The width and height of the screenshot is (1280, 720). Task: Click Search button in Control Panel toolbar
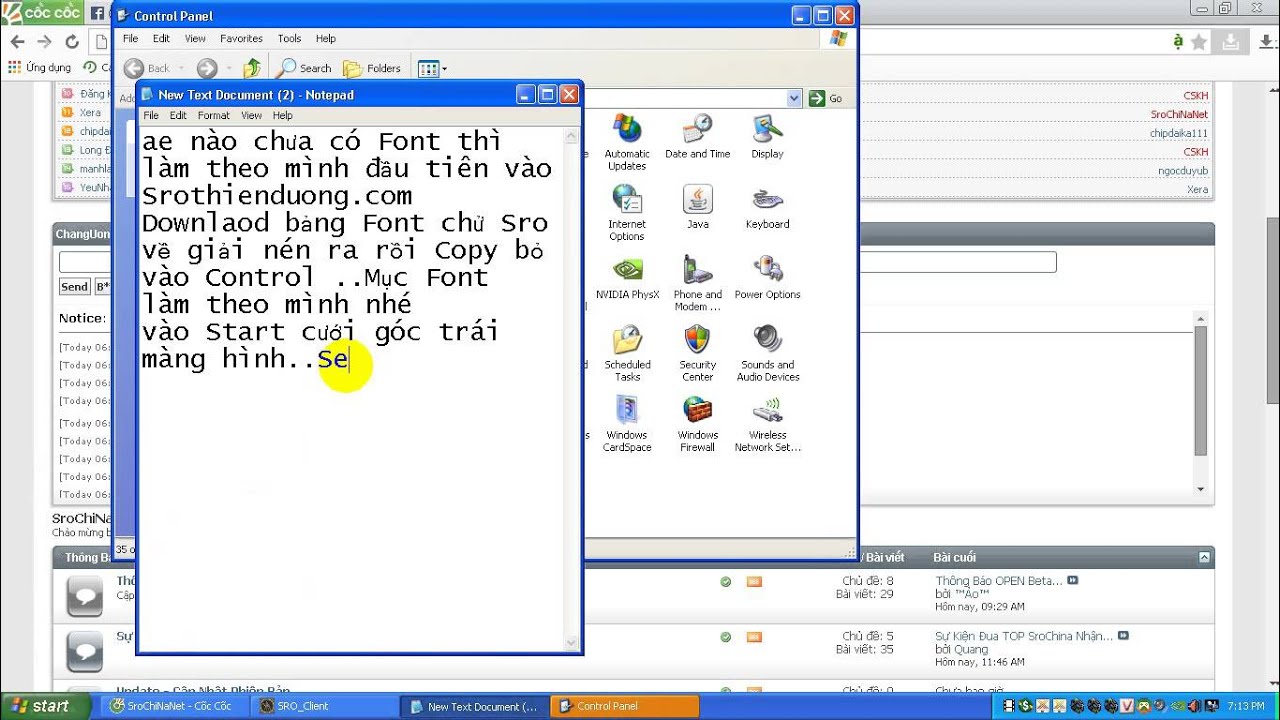304,68
